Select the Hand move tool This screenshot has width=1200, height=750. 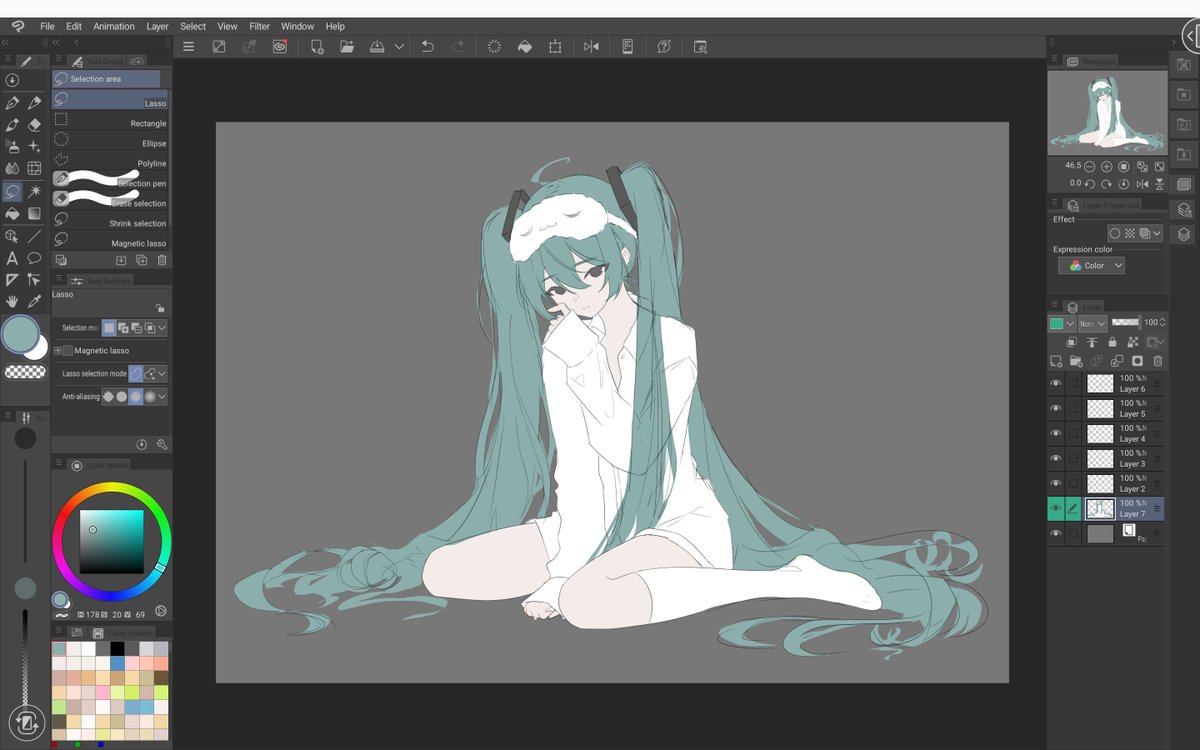tap(13, 301)
